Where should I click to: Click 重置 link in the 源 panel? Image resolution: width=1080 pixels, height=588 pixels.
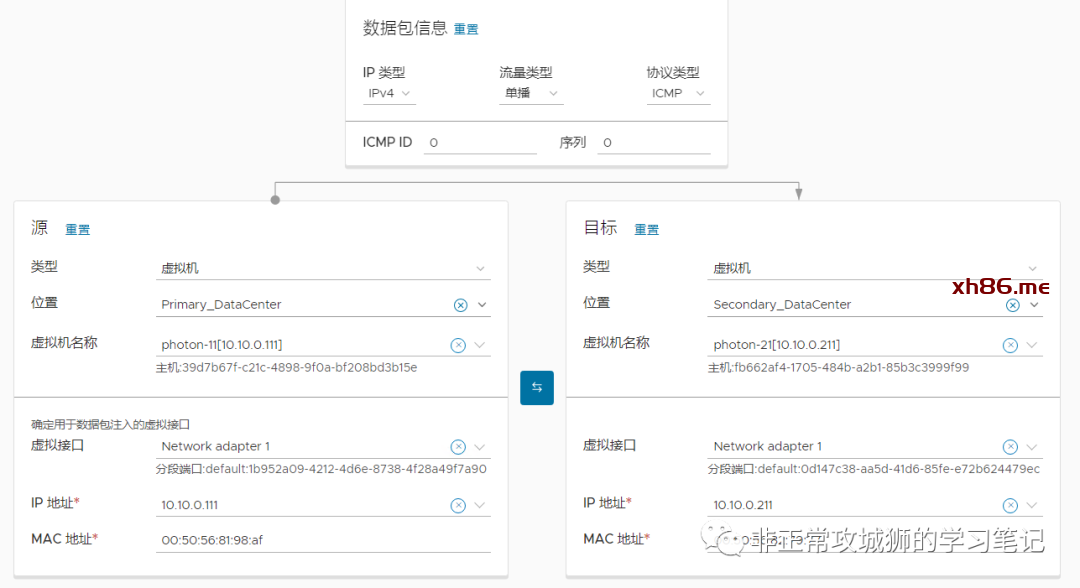pyautogui.click(x=77, y=230)
